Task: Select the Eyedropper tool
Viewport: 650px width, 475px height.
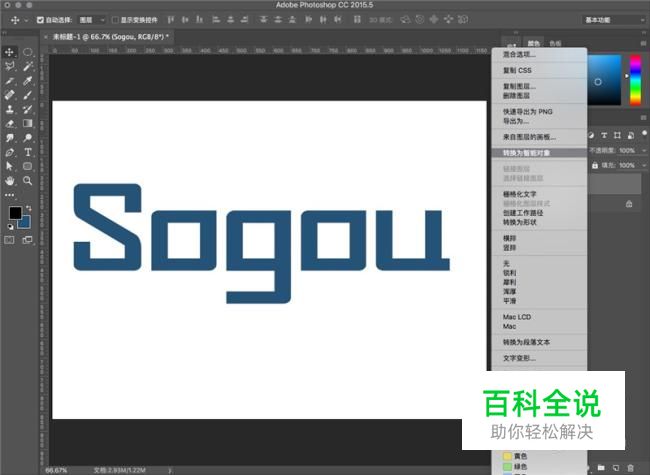Action: click(x=27, y=81)
